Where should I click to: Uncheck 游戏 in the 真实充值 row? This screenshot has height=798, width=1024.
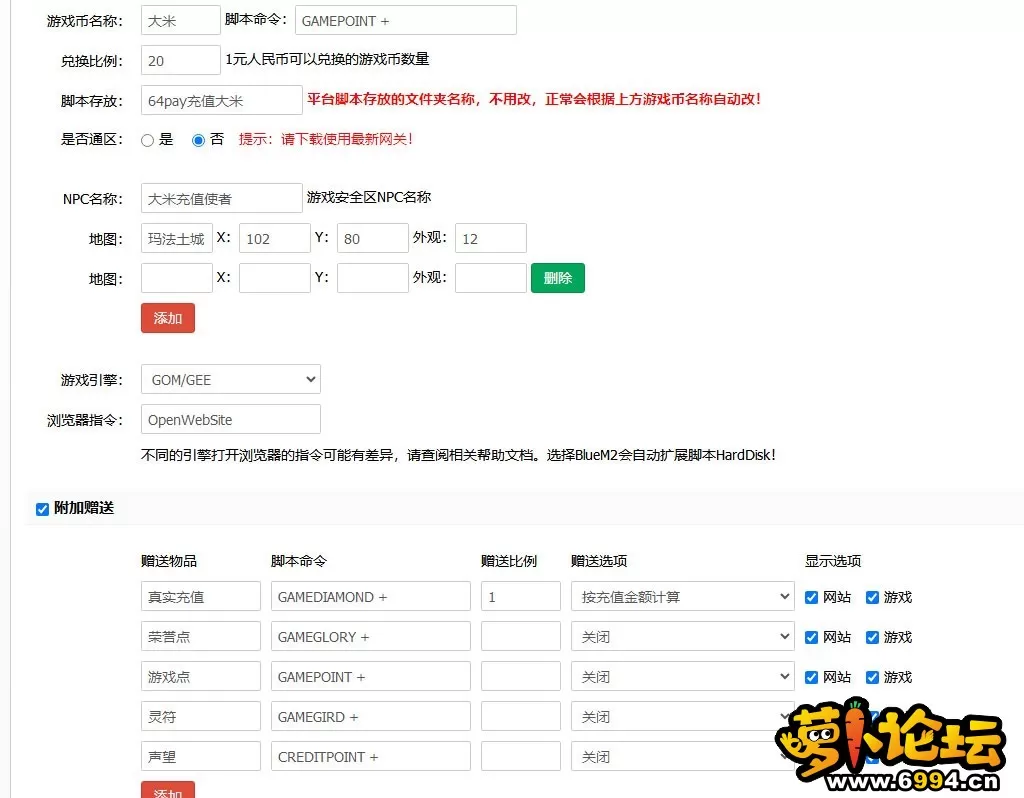pos(872,598)
